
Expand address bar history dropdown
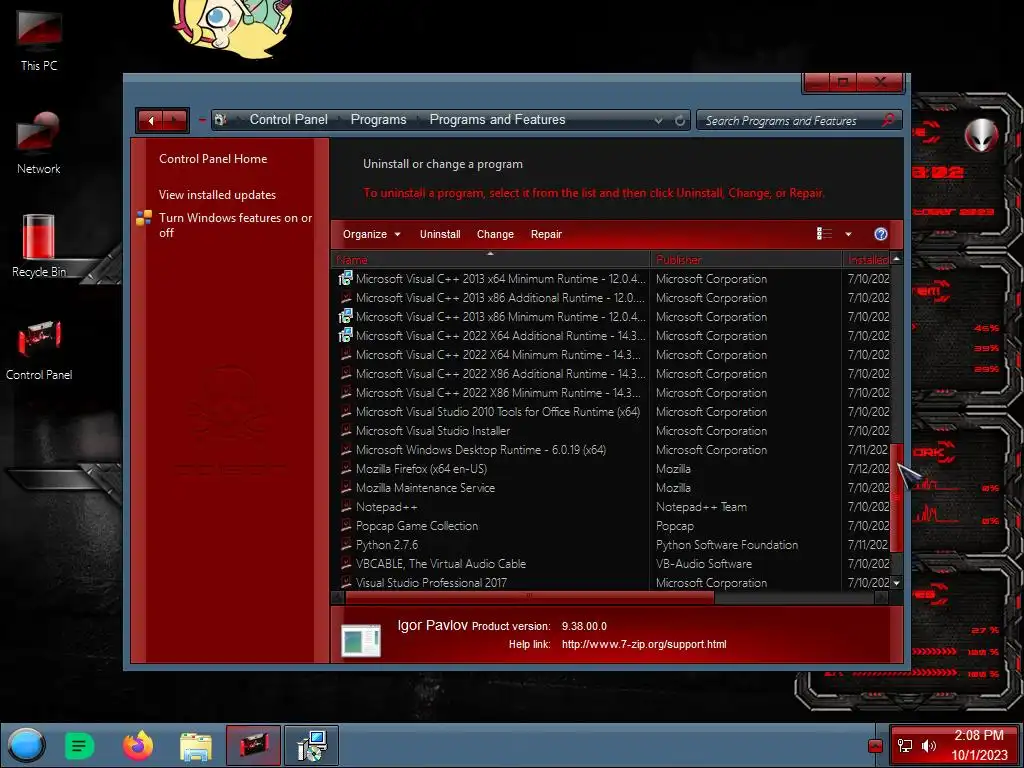[658, 120]
